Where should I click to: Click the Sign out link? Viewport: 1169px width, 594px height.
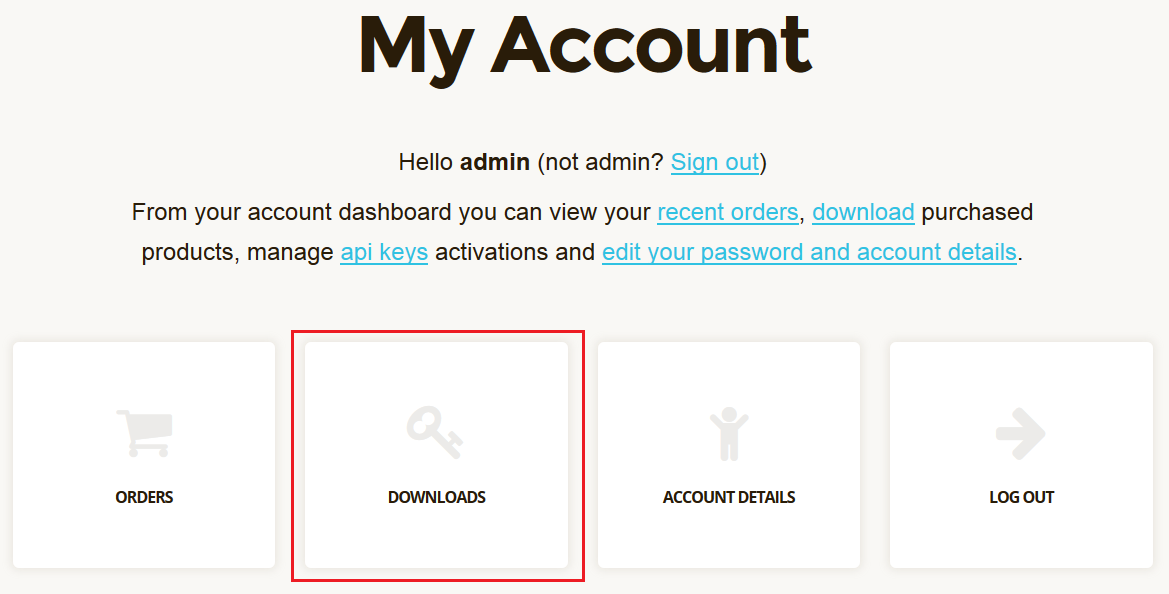click(x=714, y=162)
